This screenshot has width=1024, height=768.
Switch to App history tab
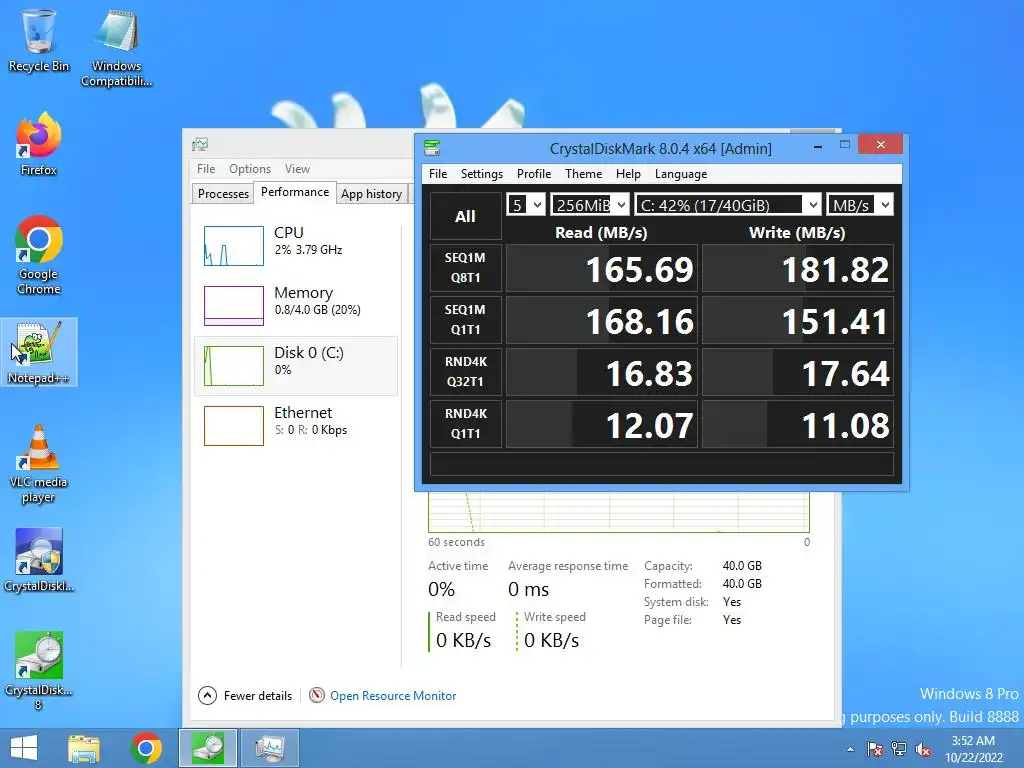click(x=372, y=194)
